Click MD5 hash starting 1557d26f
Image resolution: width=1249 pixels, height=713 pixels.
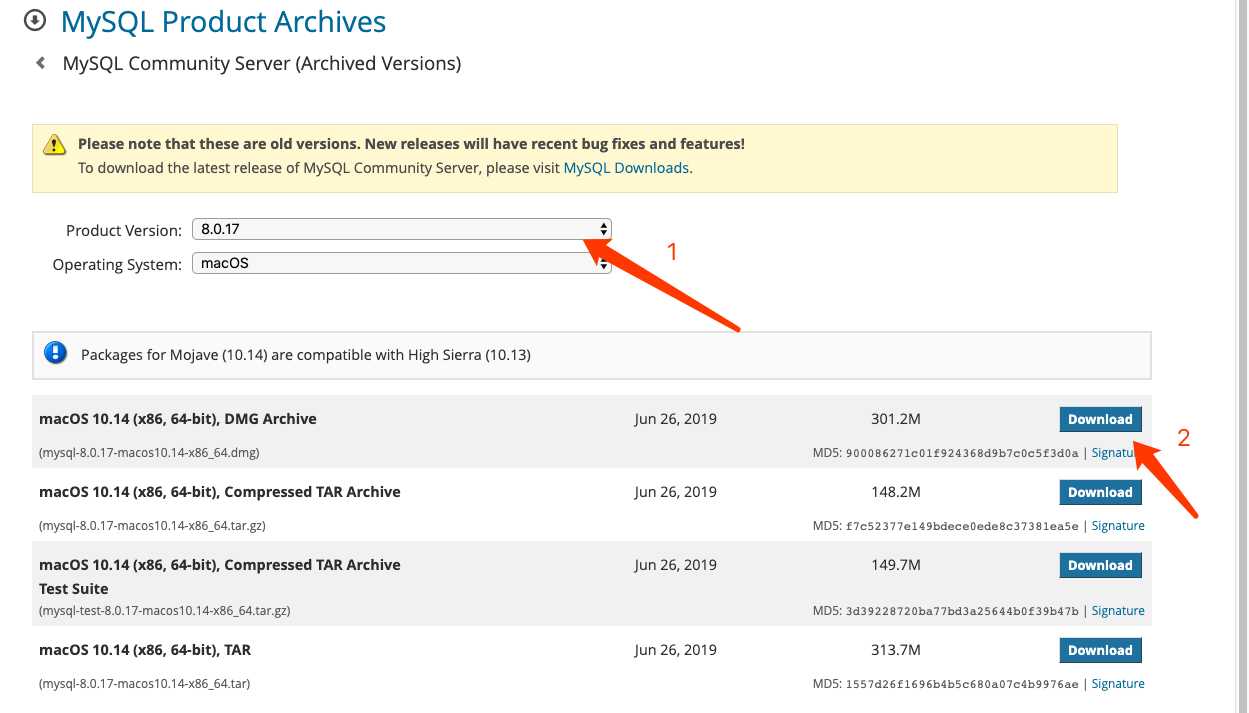point(962,685)
